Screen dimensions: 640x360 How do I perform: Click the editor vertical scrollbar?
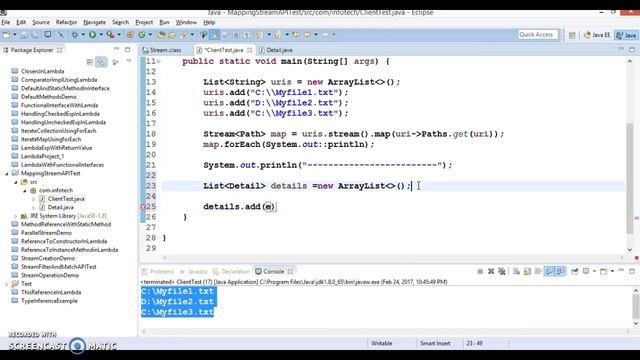tap(630, 177)
